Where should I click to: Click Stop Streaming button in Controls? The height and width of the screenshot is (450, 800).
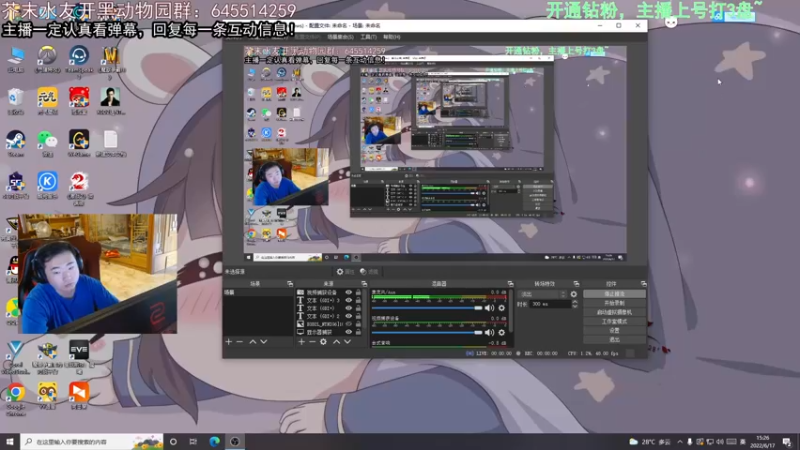click(x=614, y=294)
